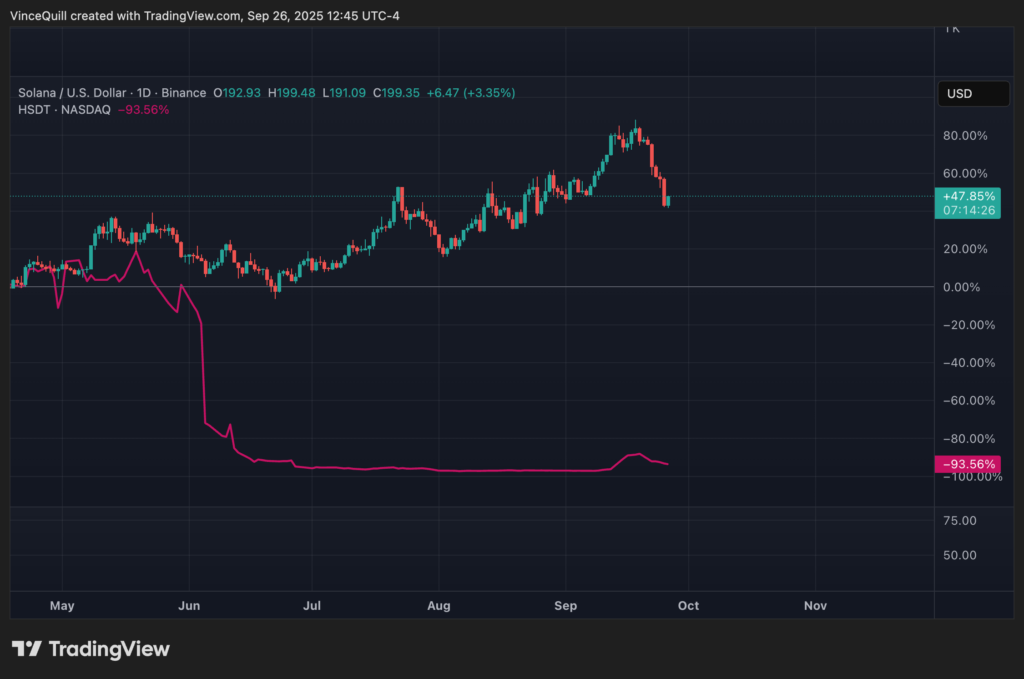This screenshot has width=1024, height=679.
Task: Click the Nov label on the time axis
Action: pos(815,605)
